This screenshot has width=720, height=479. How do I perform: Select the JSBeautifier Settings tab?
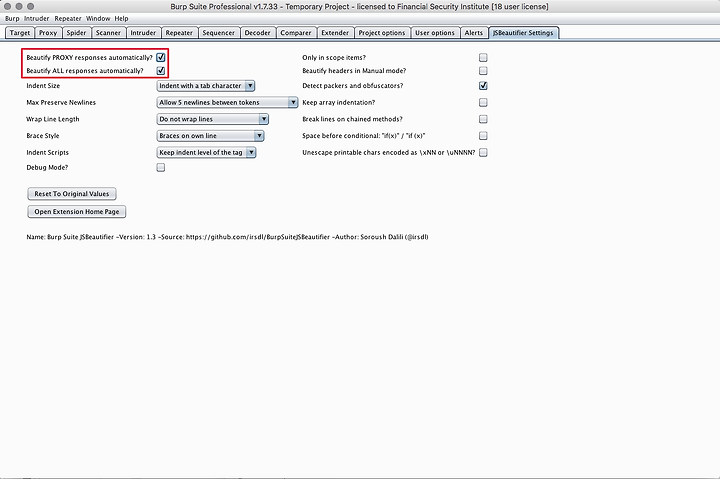523,33
